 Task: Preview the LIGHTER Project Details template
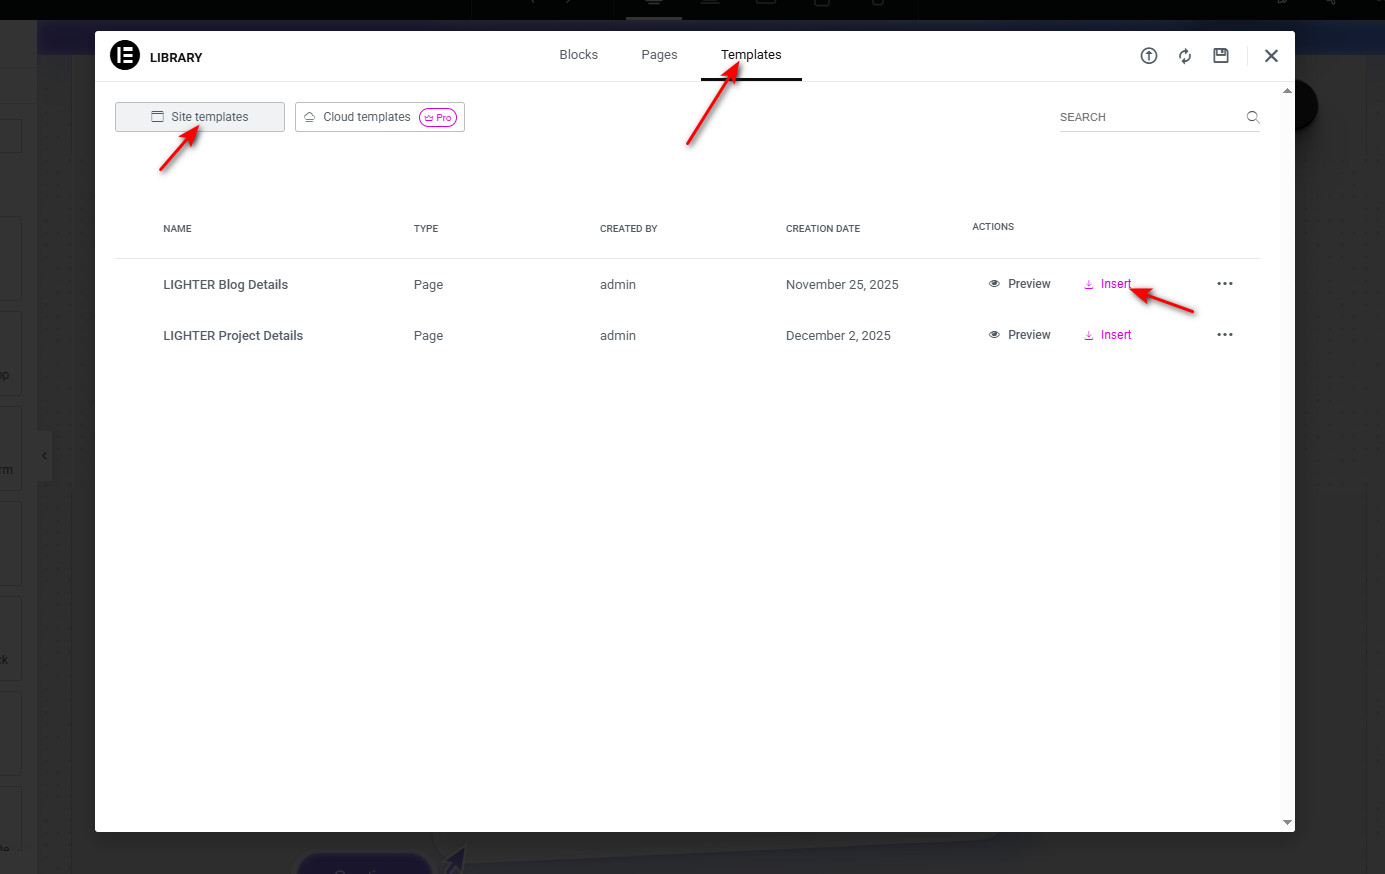point(1020,335)
